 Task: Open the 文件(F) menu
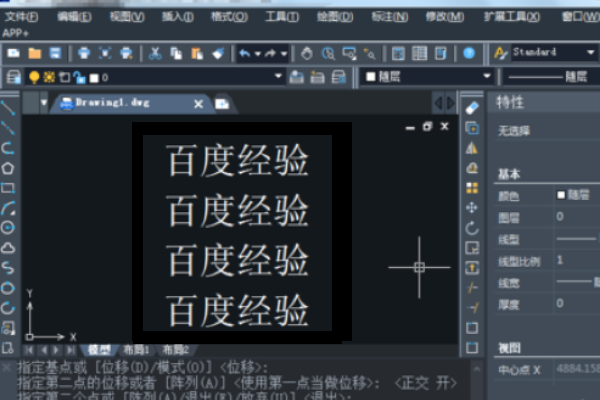tap(21, 17)
